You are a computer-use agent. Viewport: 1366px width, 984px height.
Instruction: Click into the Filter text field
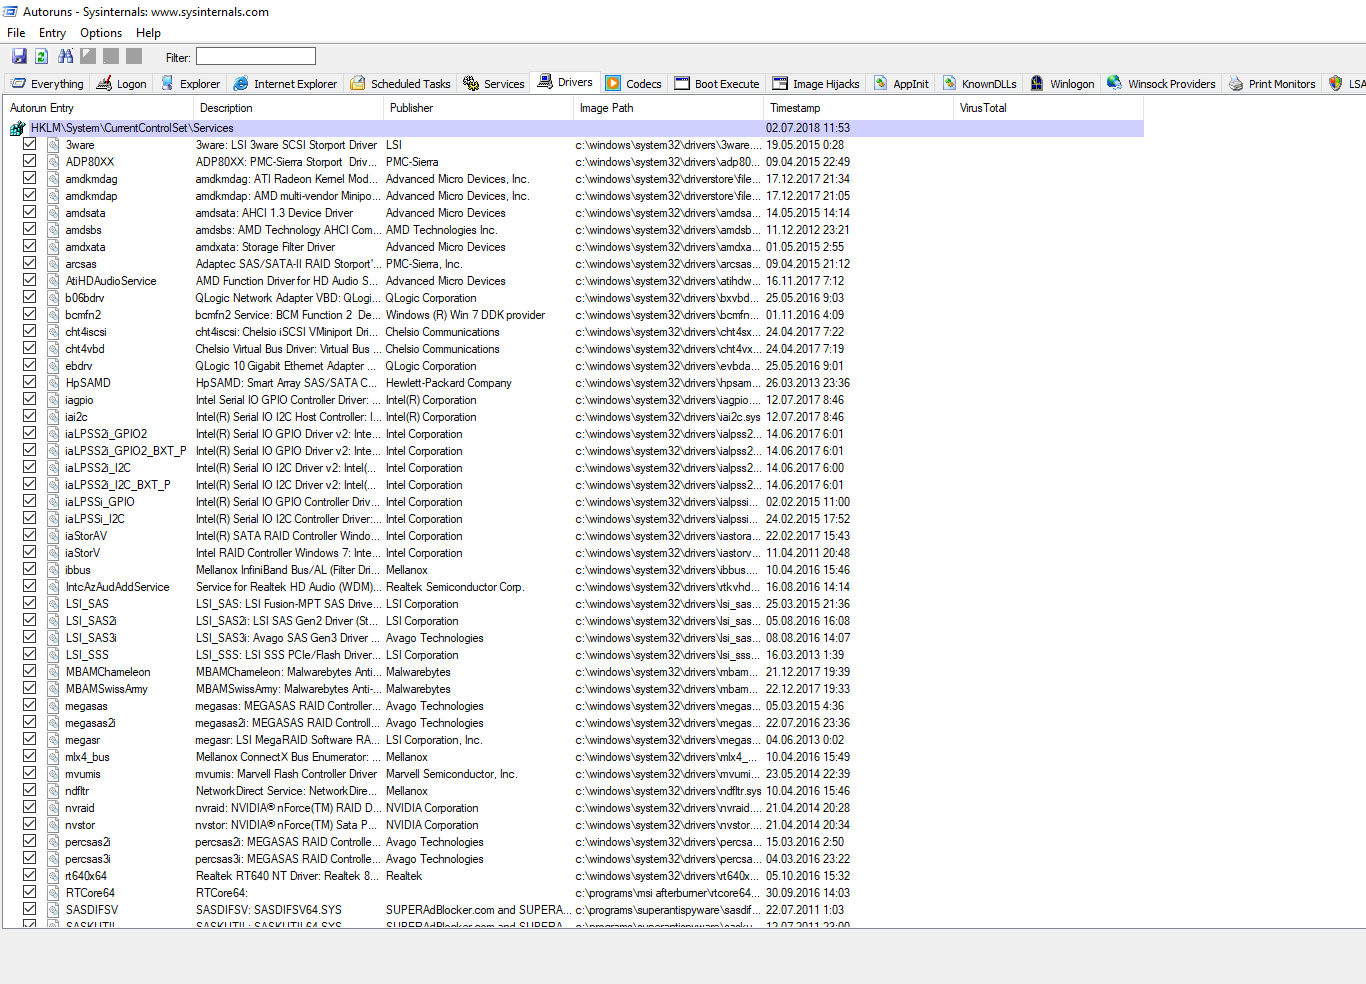[256, 56]
